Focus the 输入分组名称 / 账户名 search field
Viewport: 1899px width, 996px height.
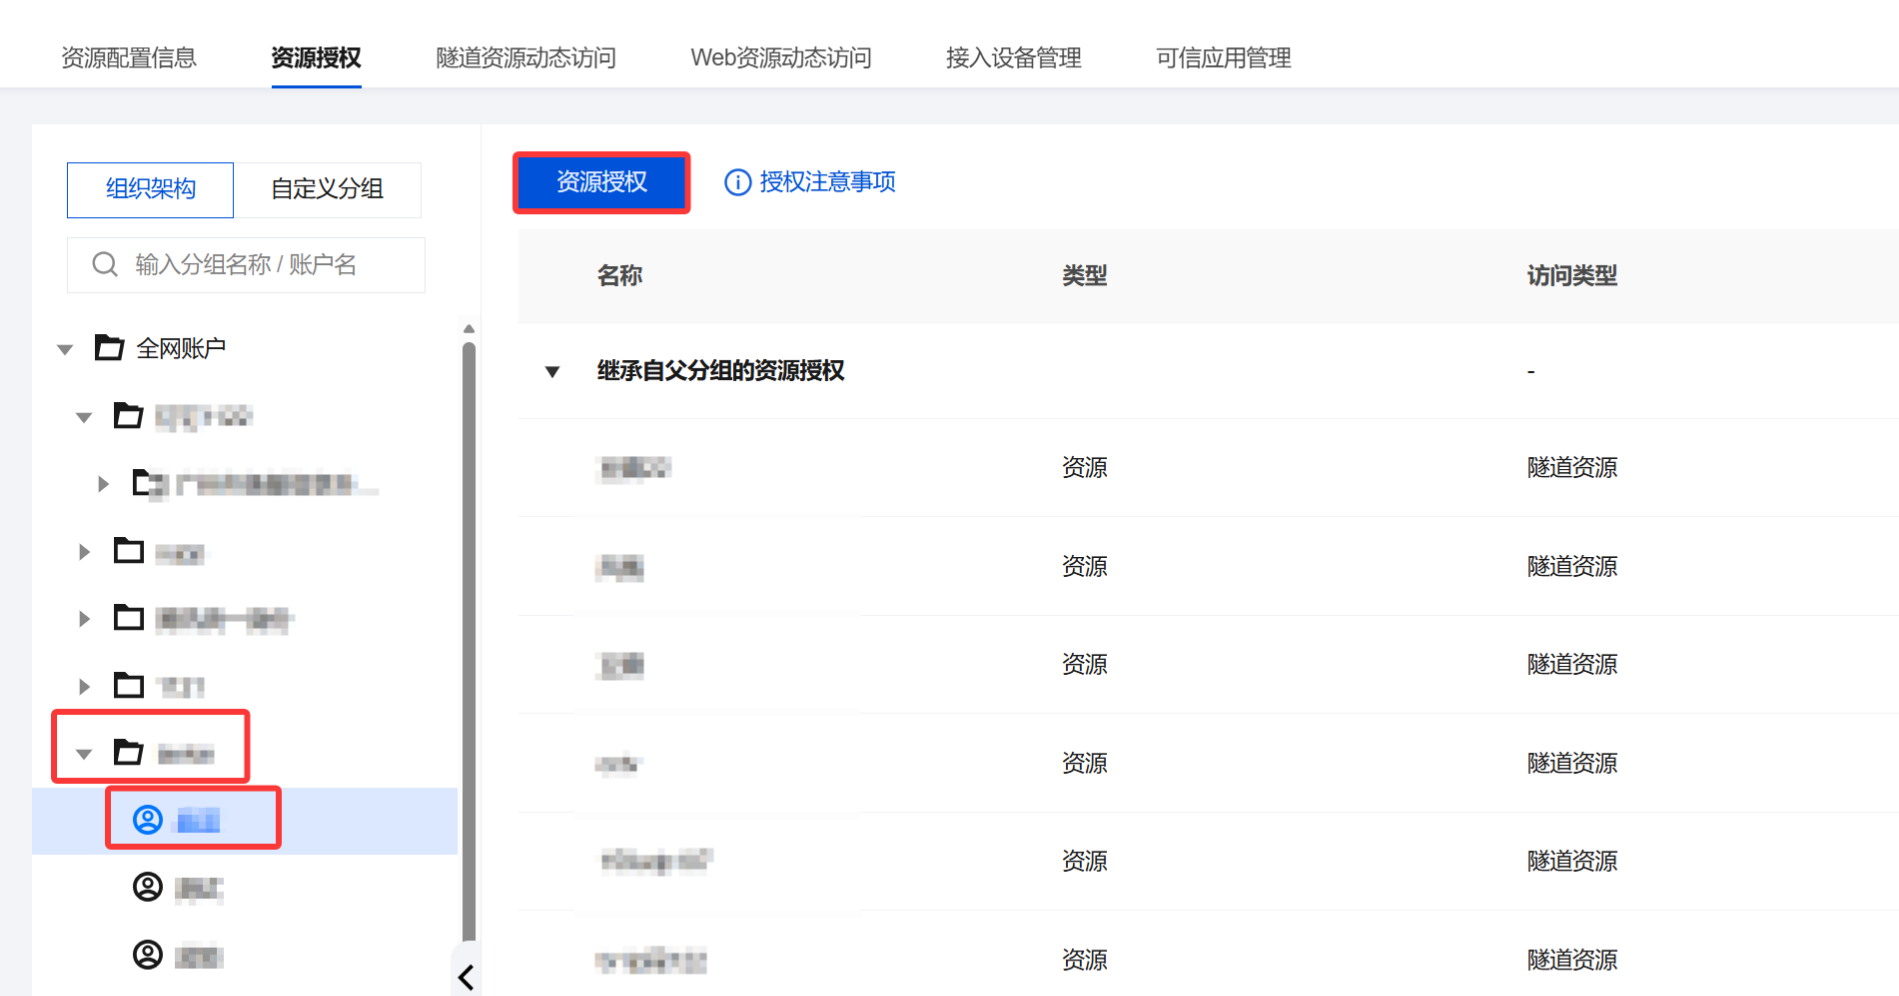point(260,265)
